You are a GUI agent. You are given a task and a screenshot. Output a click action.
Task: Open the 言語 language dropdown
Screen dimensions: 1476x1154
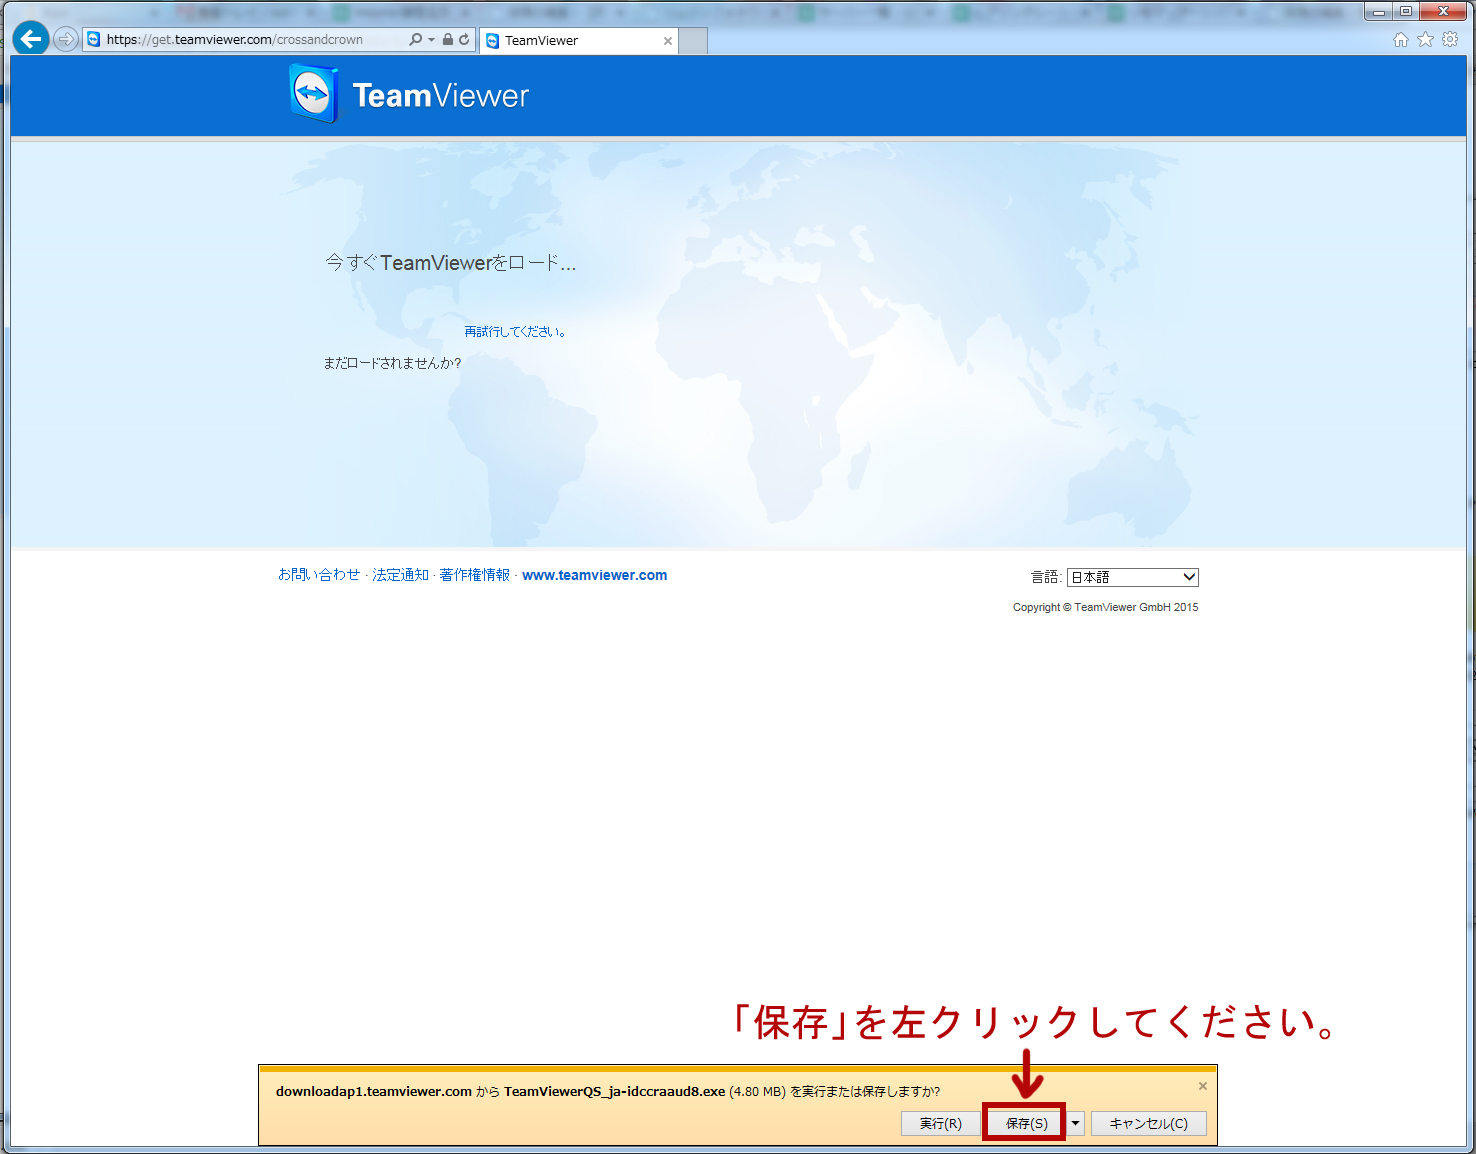pos(1133,577)
